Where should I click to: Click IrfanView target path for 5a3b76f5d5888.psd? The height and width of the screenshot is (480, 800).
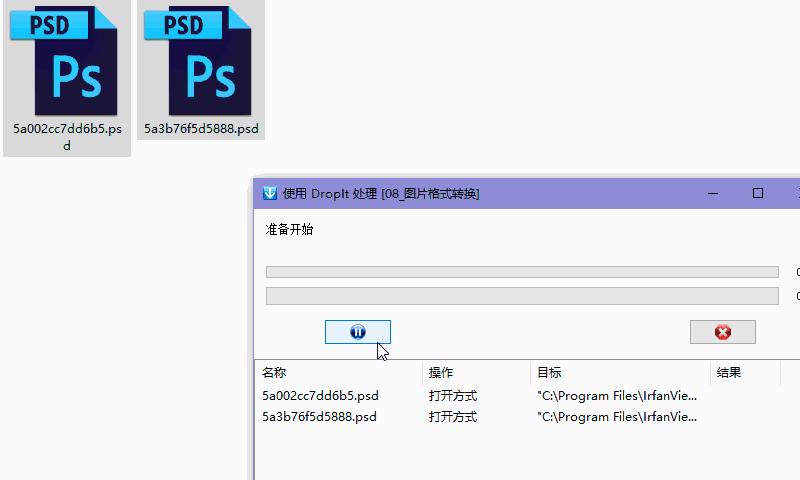coord(617,417)
